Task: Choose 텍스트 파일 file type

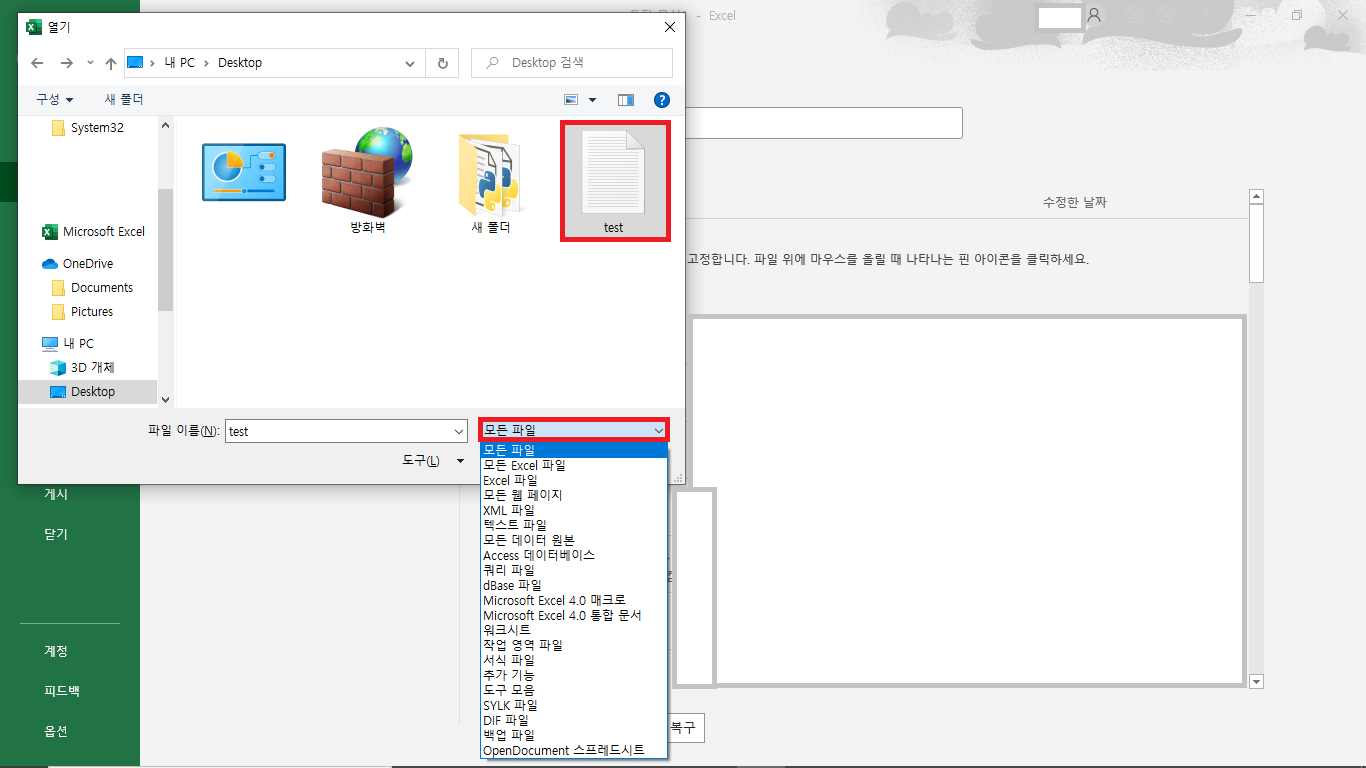Action: click(x=573, y=525)
